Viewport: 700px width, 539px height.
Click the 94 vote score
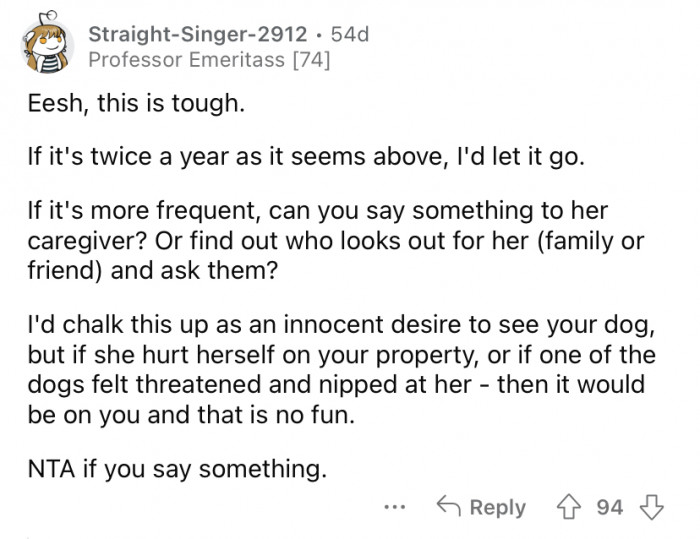point(609,508)
